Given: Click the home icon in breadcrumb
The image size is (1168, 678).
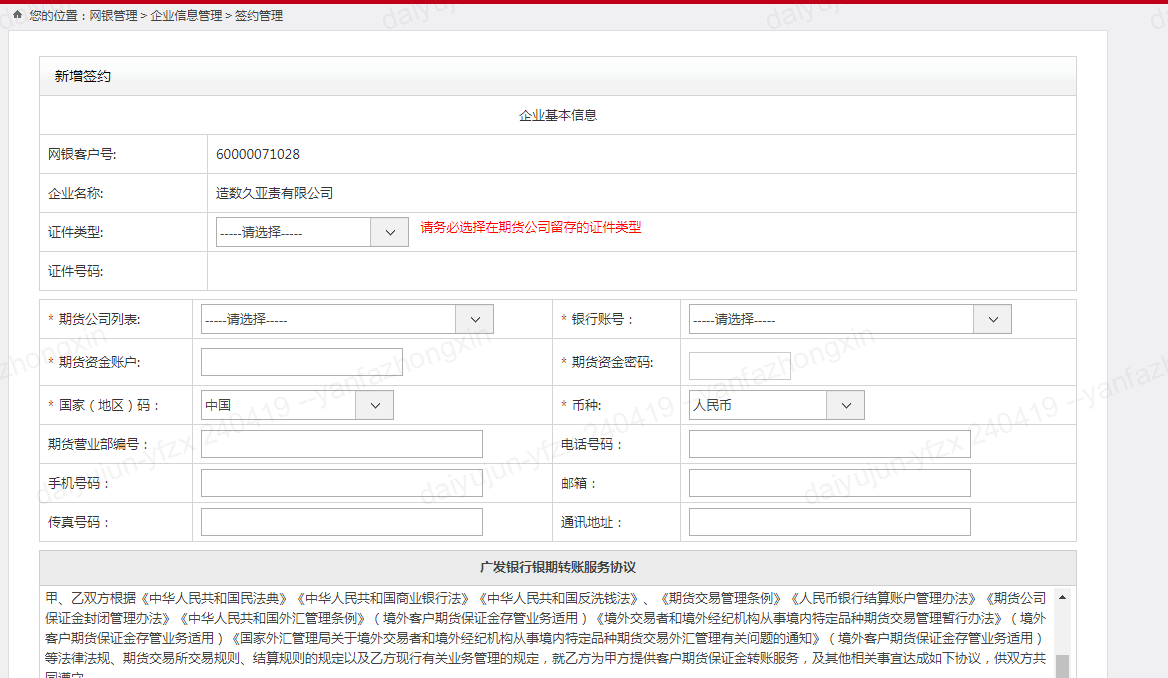Looking at the screenshot, I should click(17, 15).
